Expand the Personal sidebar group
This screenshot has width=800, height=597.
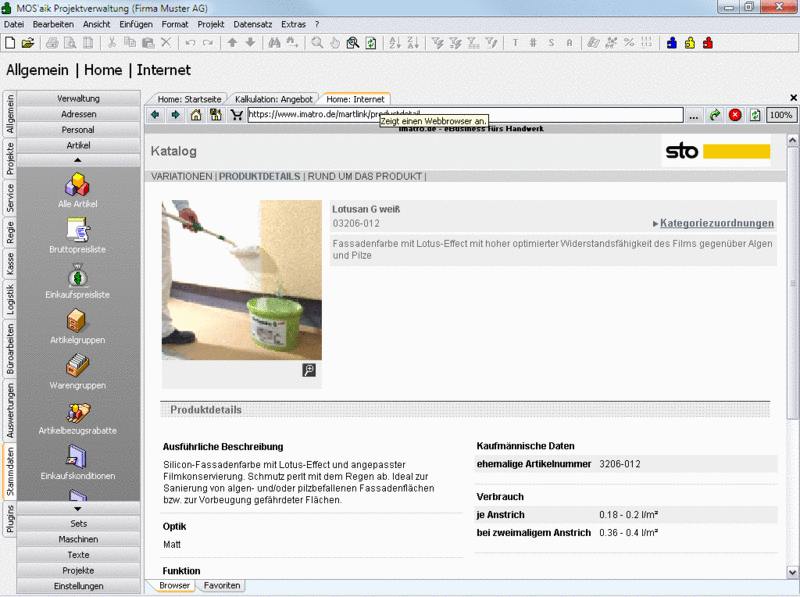[79, 130]
